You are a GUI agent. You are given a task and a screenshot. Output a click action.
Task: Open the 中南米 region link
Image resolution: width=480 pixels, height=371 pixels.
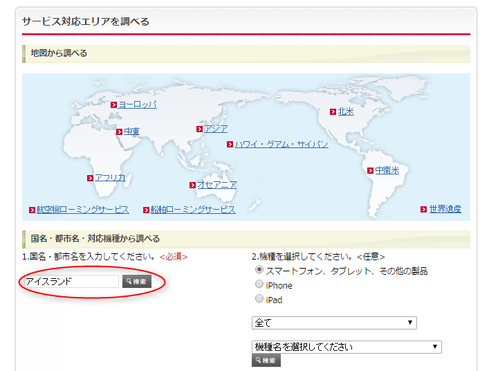387,171
